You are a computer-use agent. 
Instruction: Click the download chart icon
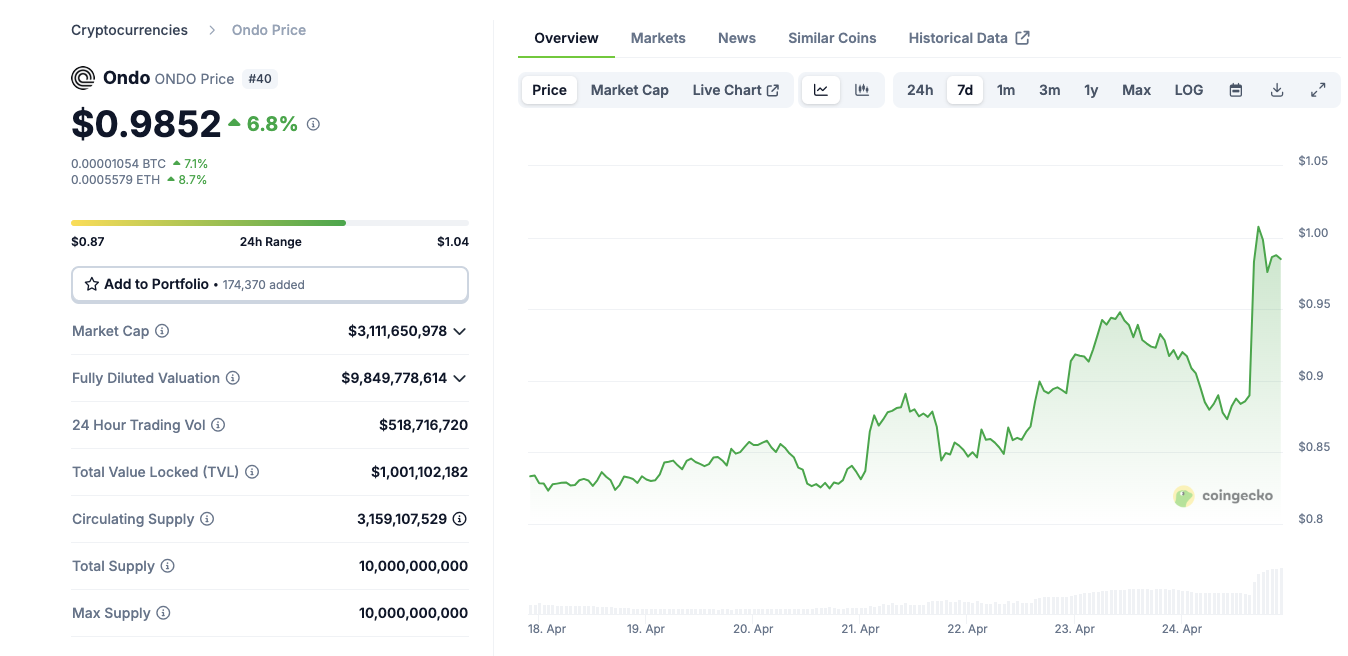click(1277, 89)
